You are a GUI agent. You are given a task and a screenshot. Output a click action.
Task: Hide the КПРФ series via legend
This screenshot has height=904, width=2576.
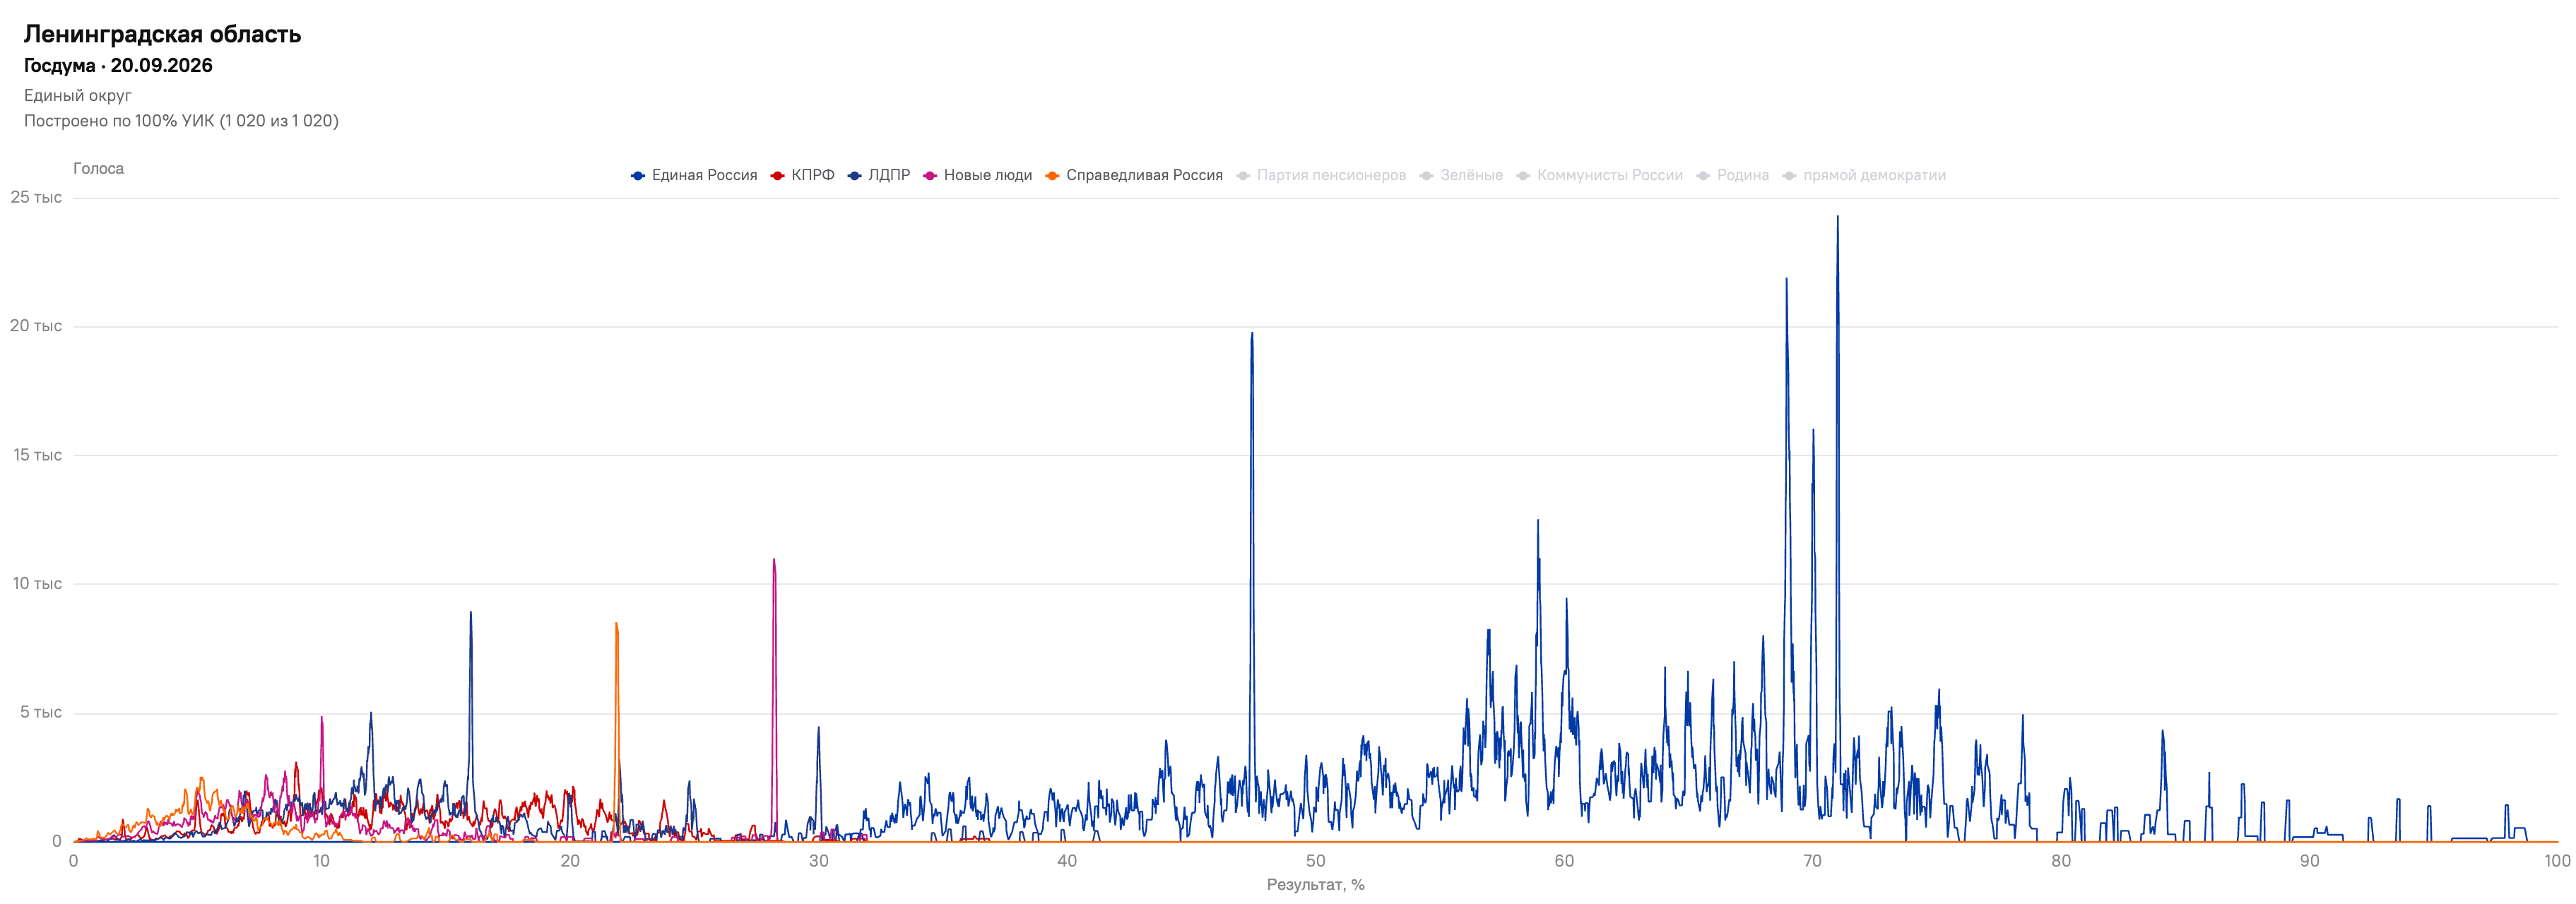tap(802, 175)
